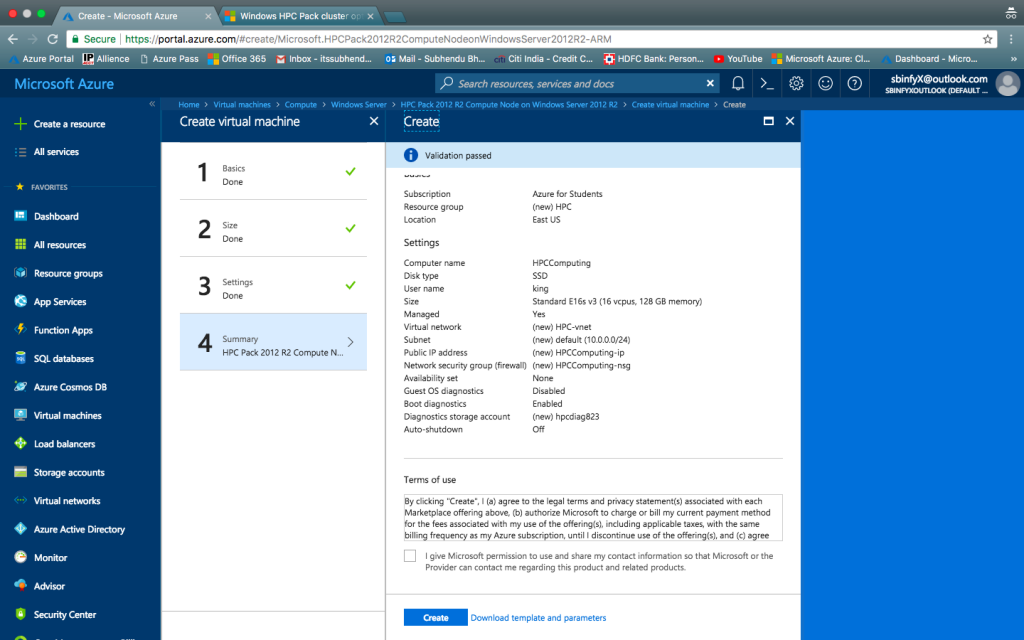The height and width of the screenshot is (640, 1024).
Task: Go to step 1 Basics
Action: [x=273, y=172]
